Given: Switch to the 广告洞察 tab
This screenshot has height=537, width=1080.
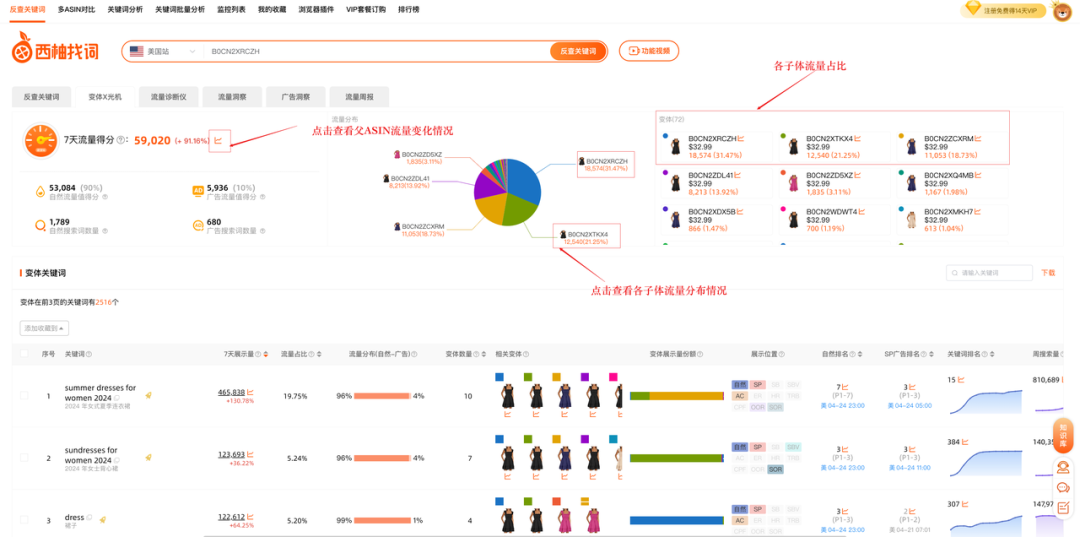Looking at the screenshot, I should tap(295, 98).
